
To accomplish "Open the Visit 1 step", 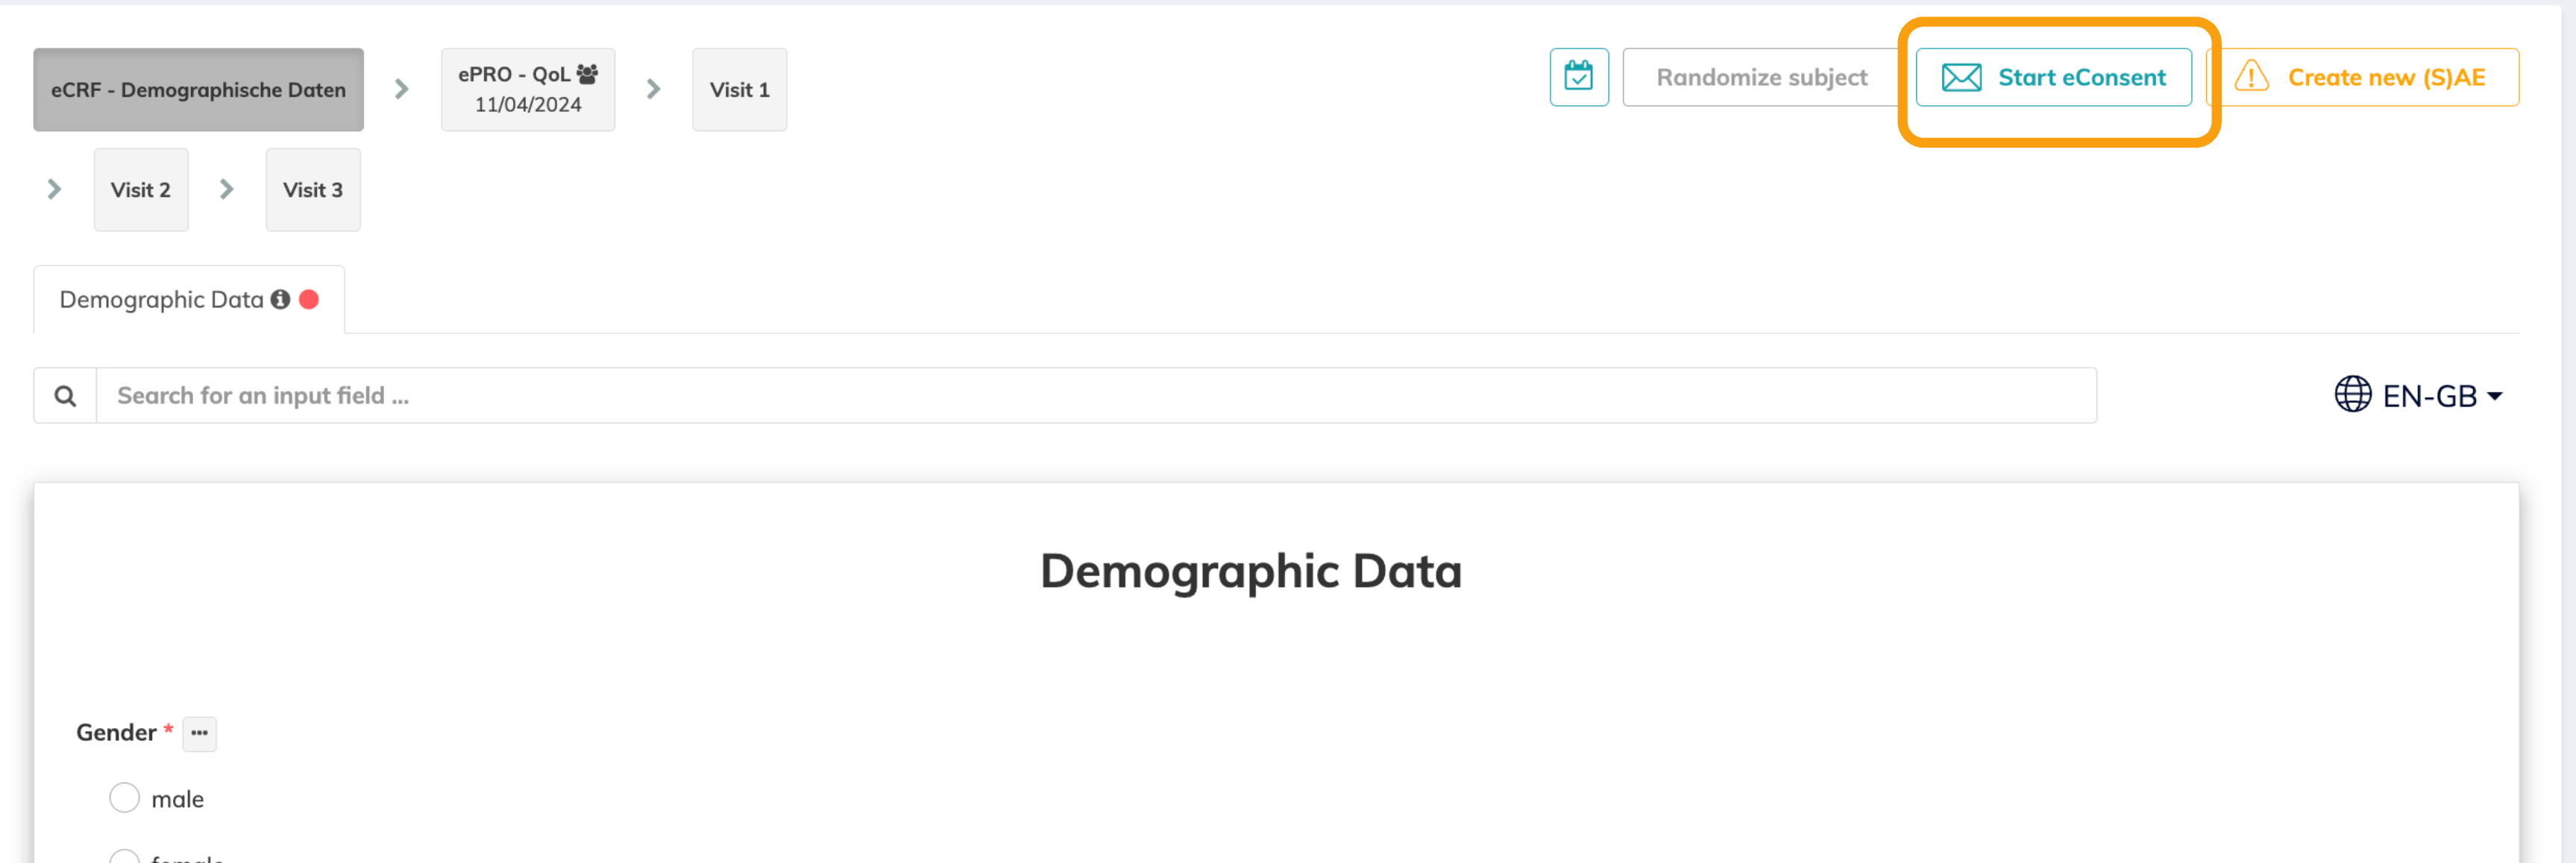I will (739, 90).
